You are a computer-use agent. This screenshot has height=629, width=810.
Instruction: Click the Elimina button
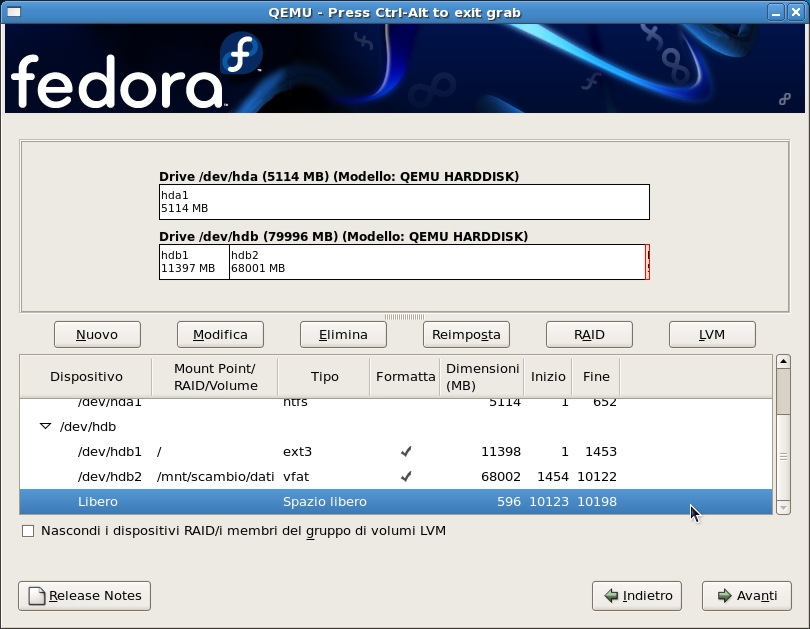[343, 335]
